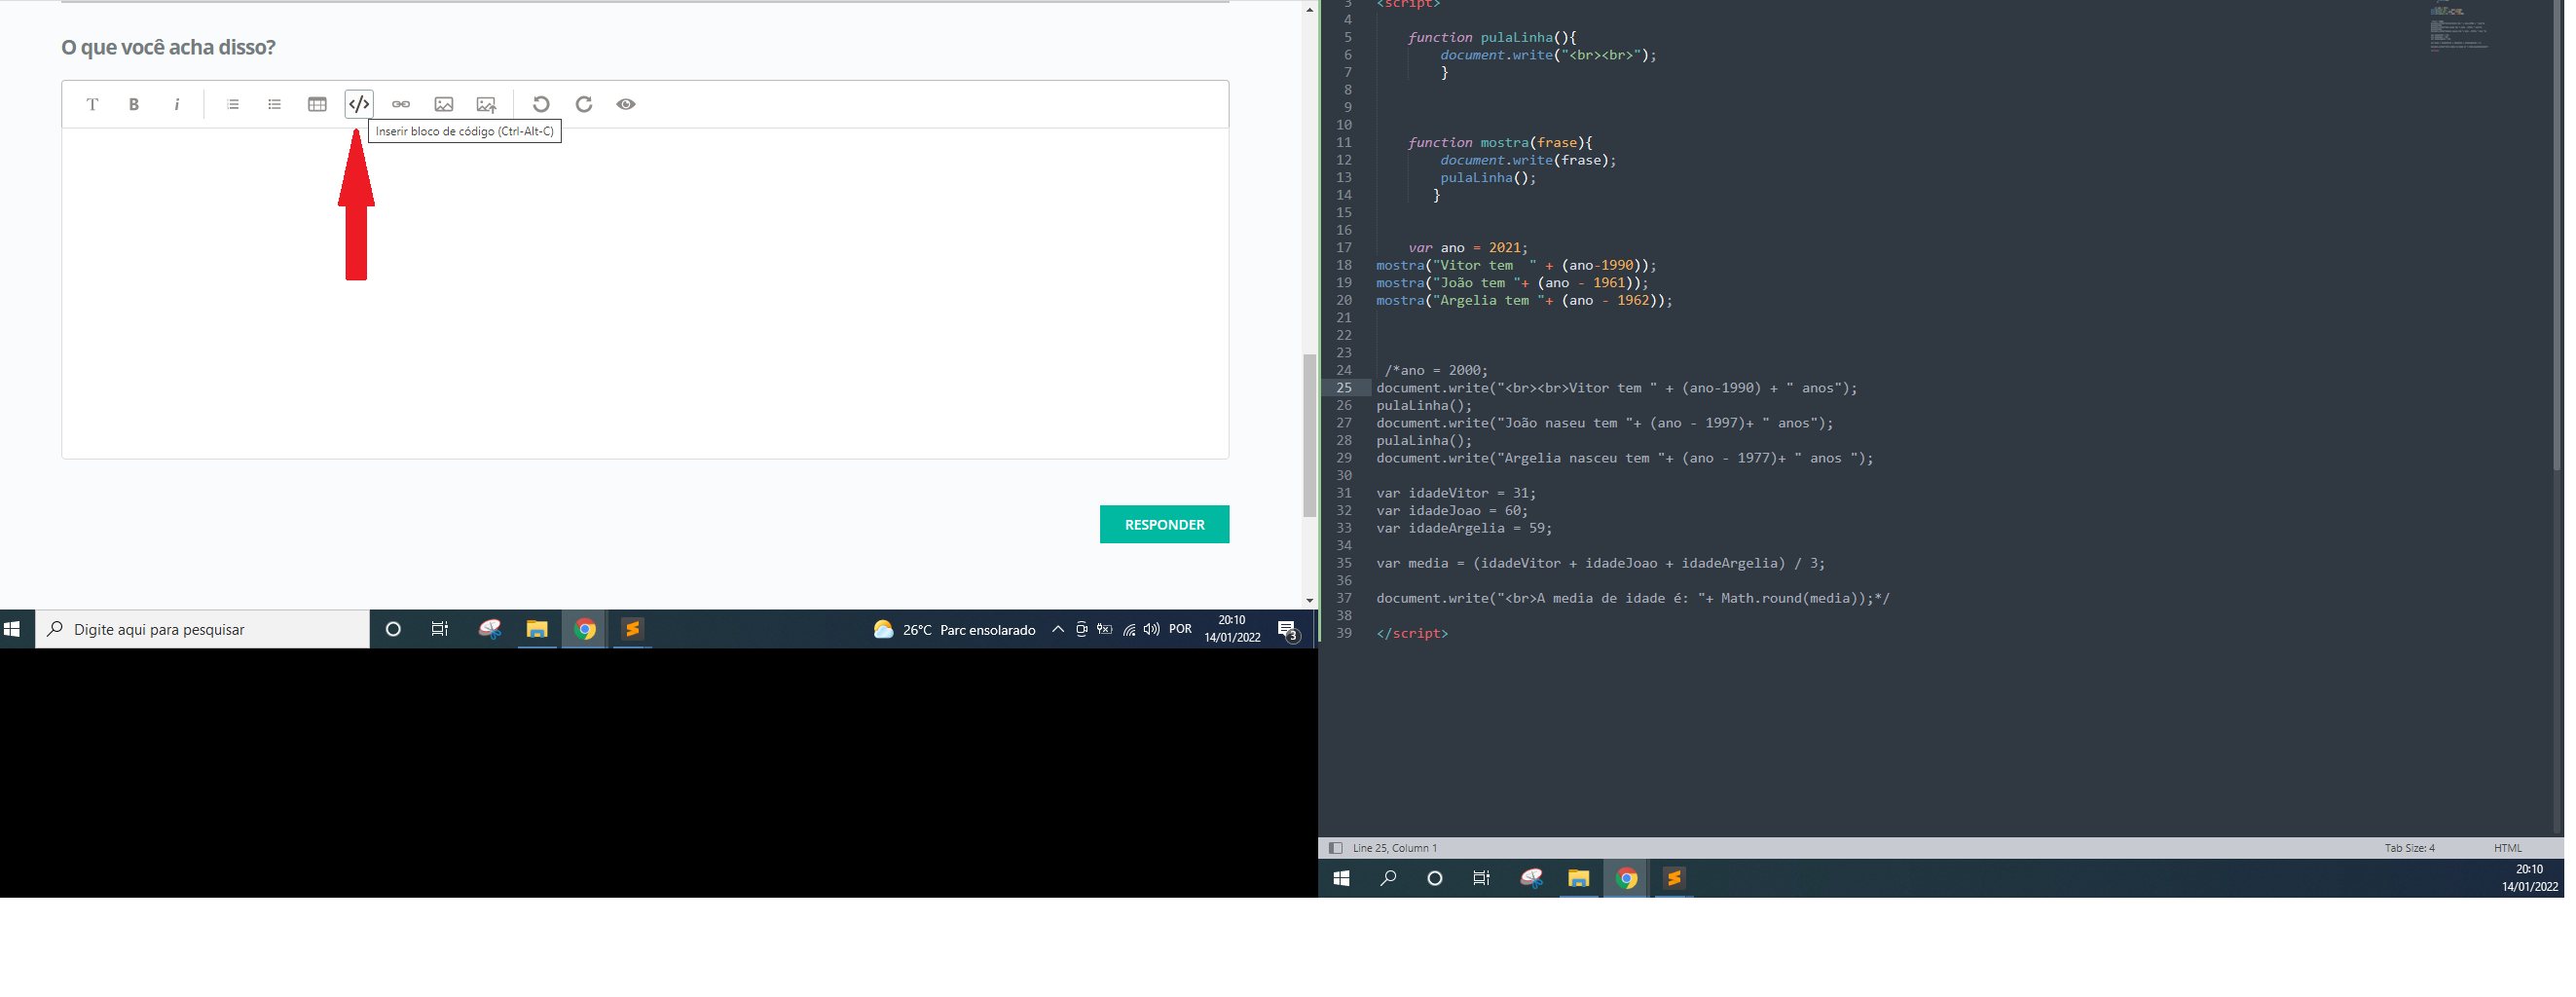Viewport: 2576px width, 997px height.
Task: Click File Explorer in the right taskbar
Action: tap(1579, 878)
